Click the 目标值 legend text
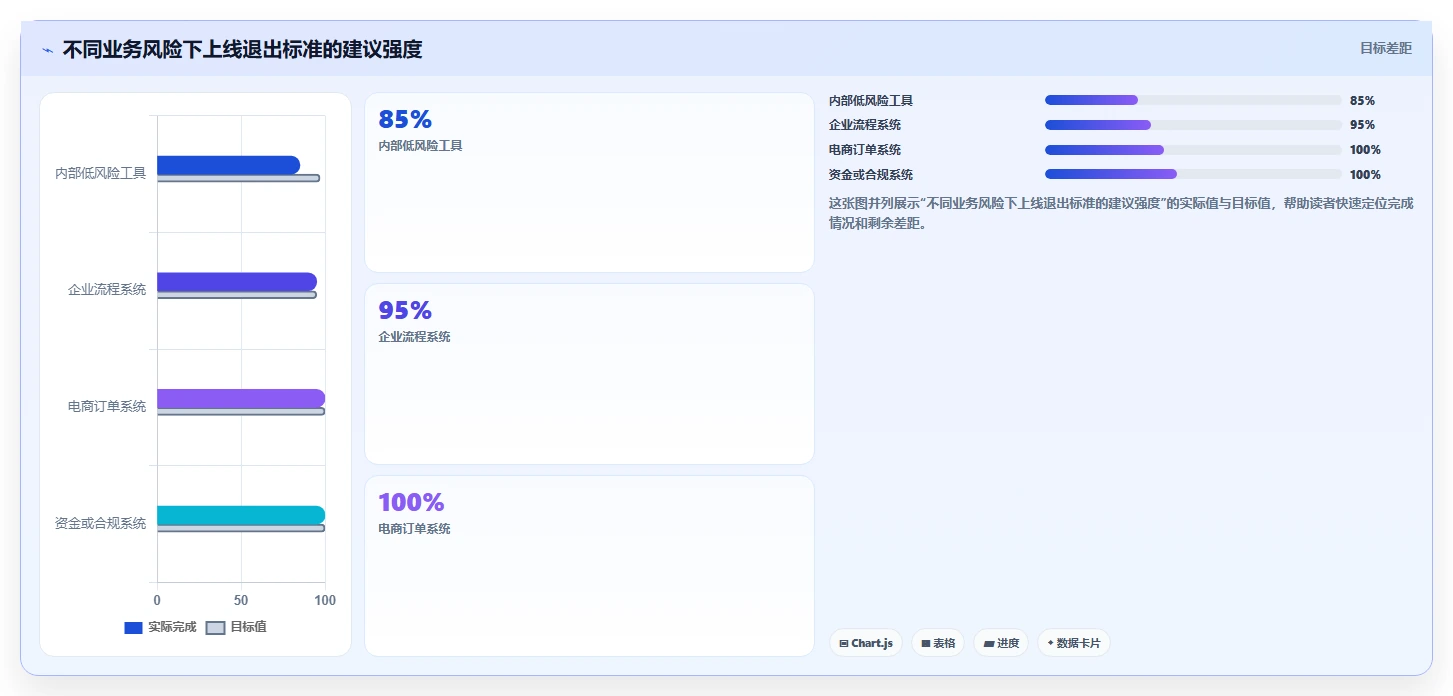Screen dimensions: 1453x696 pos(248,627)
